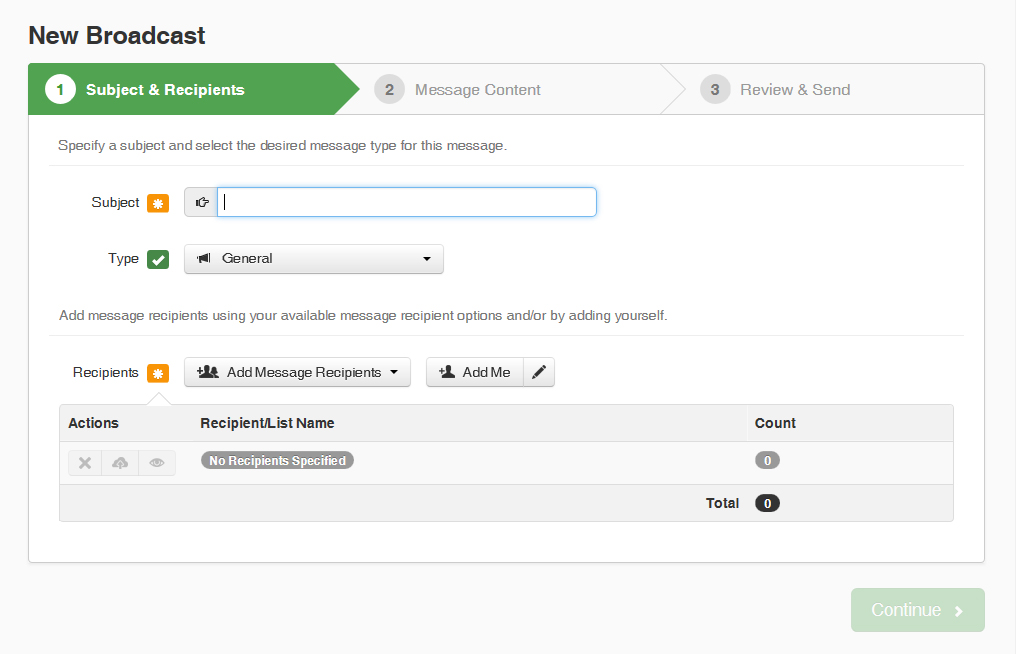This screenshot has height=654, width=1016.
Task: Click the orange required asterisk next to Subject
Action: tap(158, 203)
